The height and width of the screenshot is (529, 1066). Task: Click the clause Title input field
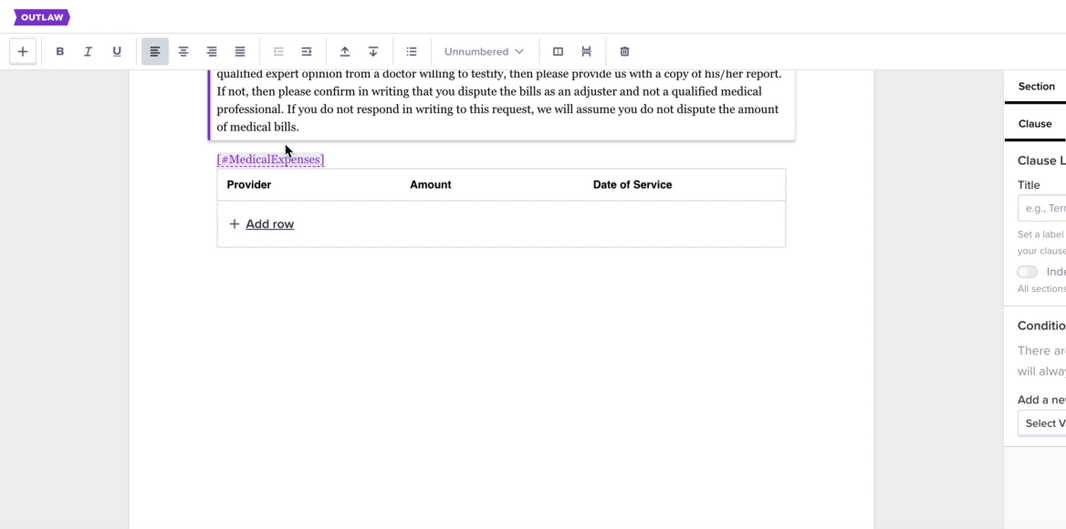point(1042,208)
